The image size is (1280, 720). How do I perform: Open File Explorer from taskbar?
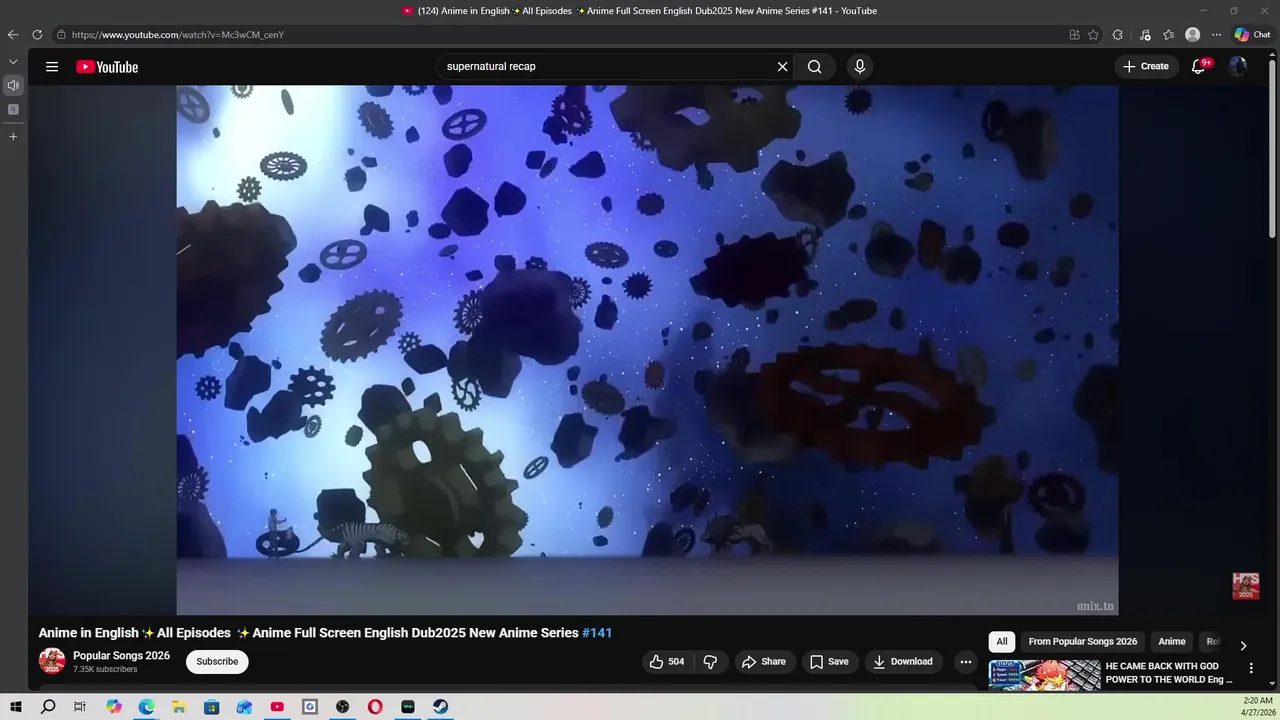pyautogui.click(x=179, y=707)
